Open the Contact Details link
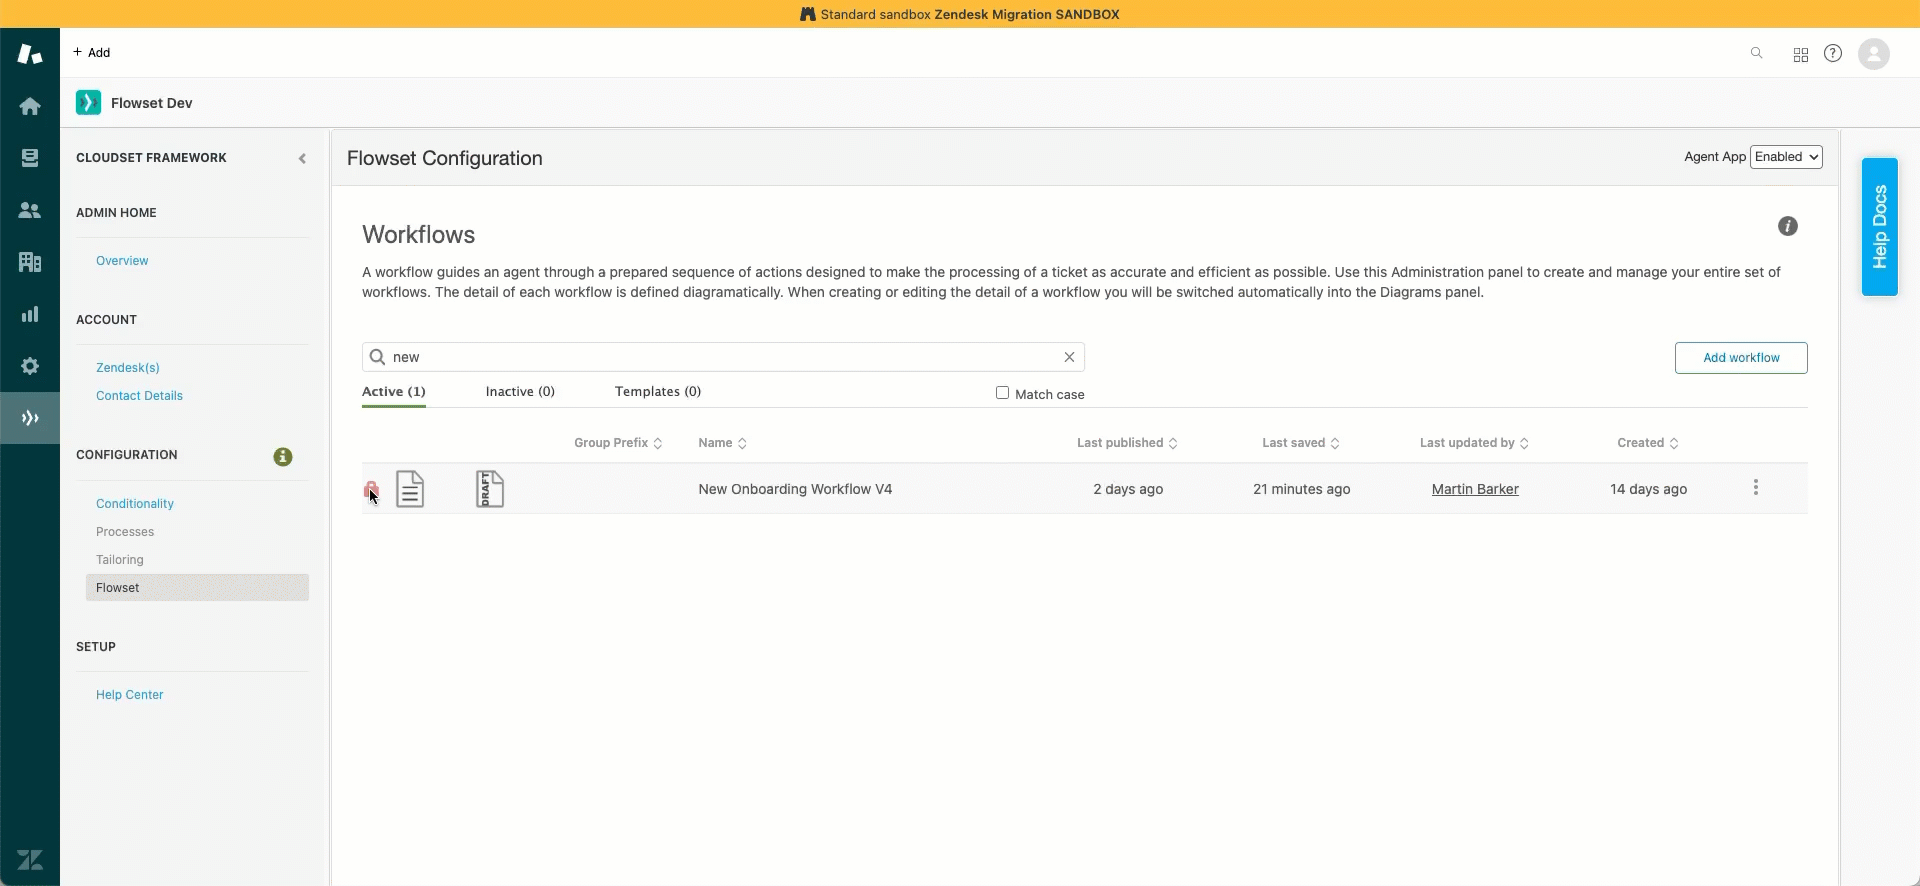The image size is (1920, 886). pyautogui.click(x=139, y=396)
